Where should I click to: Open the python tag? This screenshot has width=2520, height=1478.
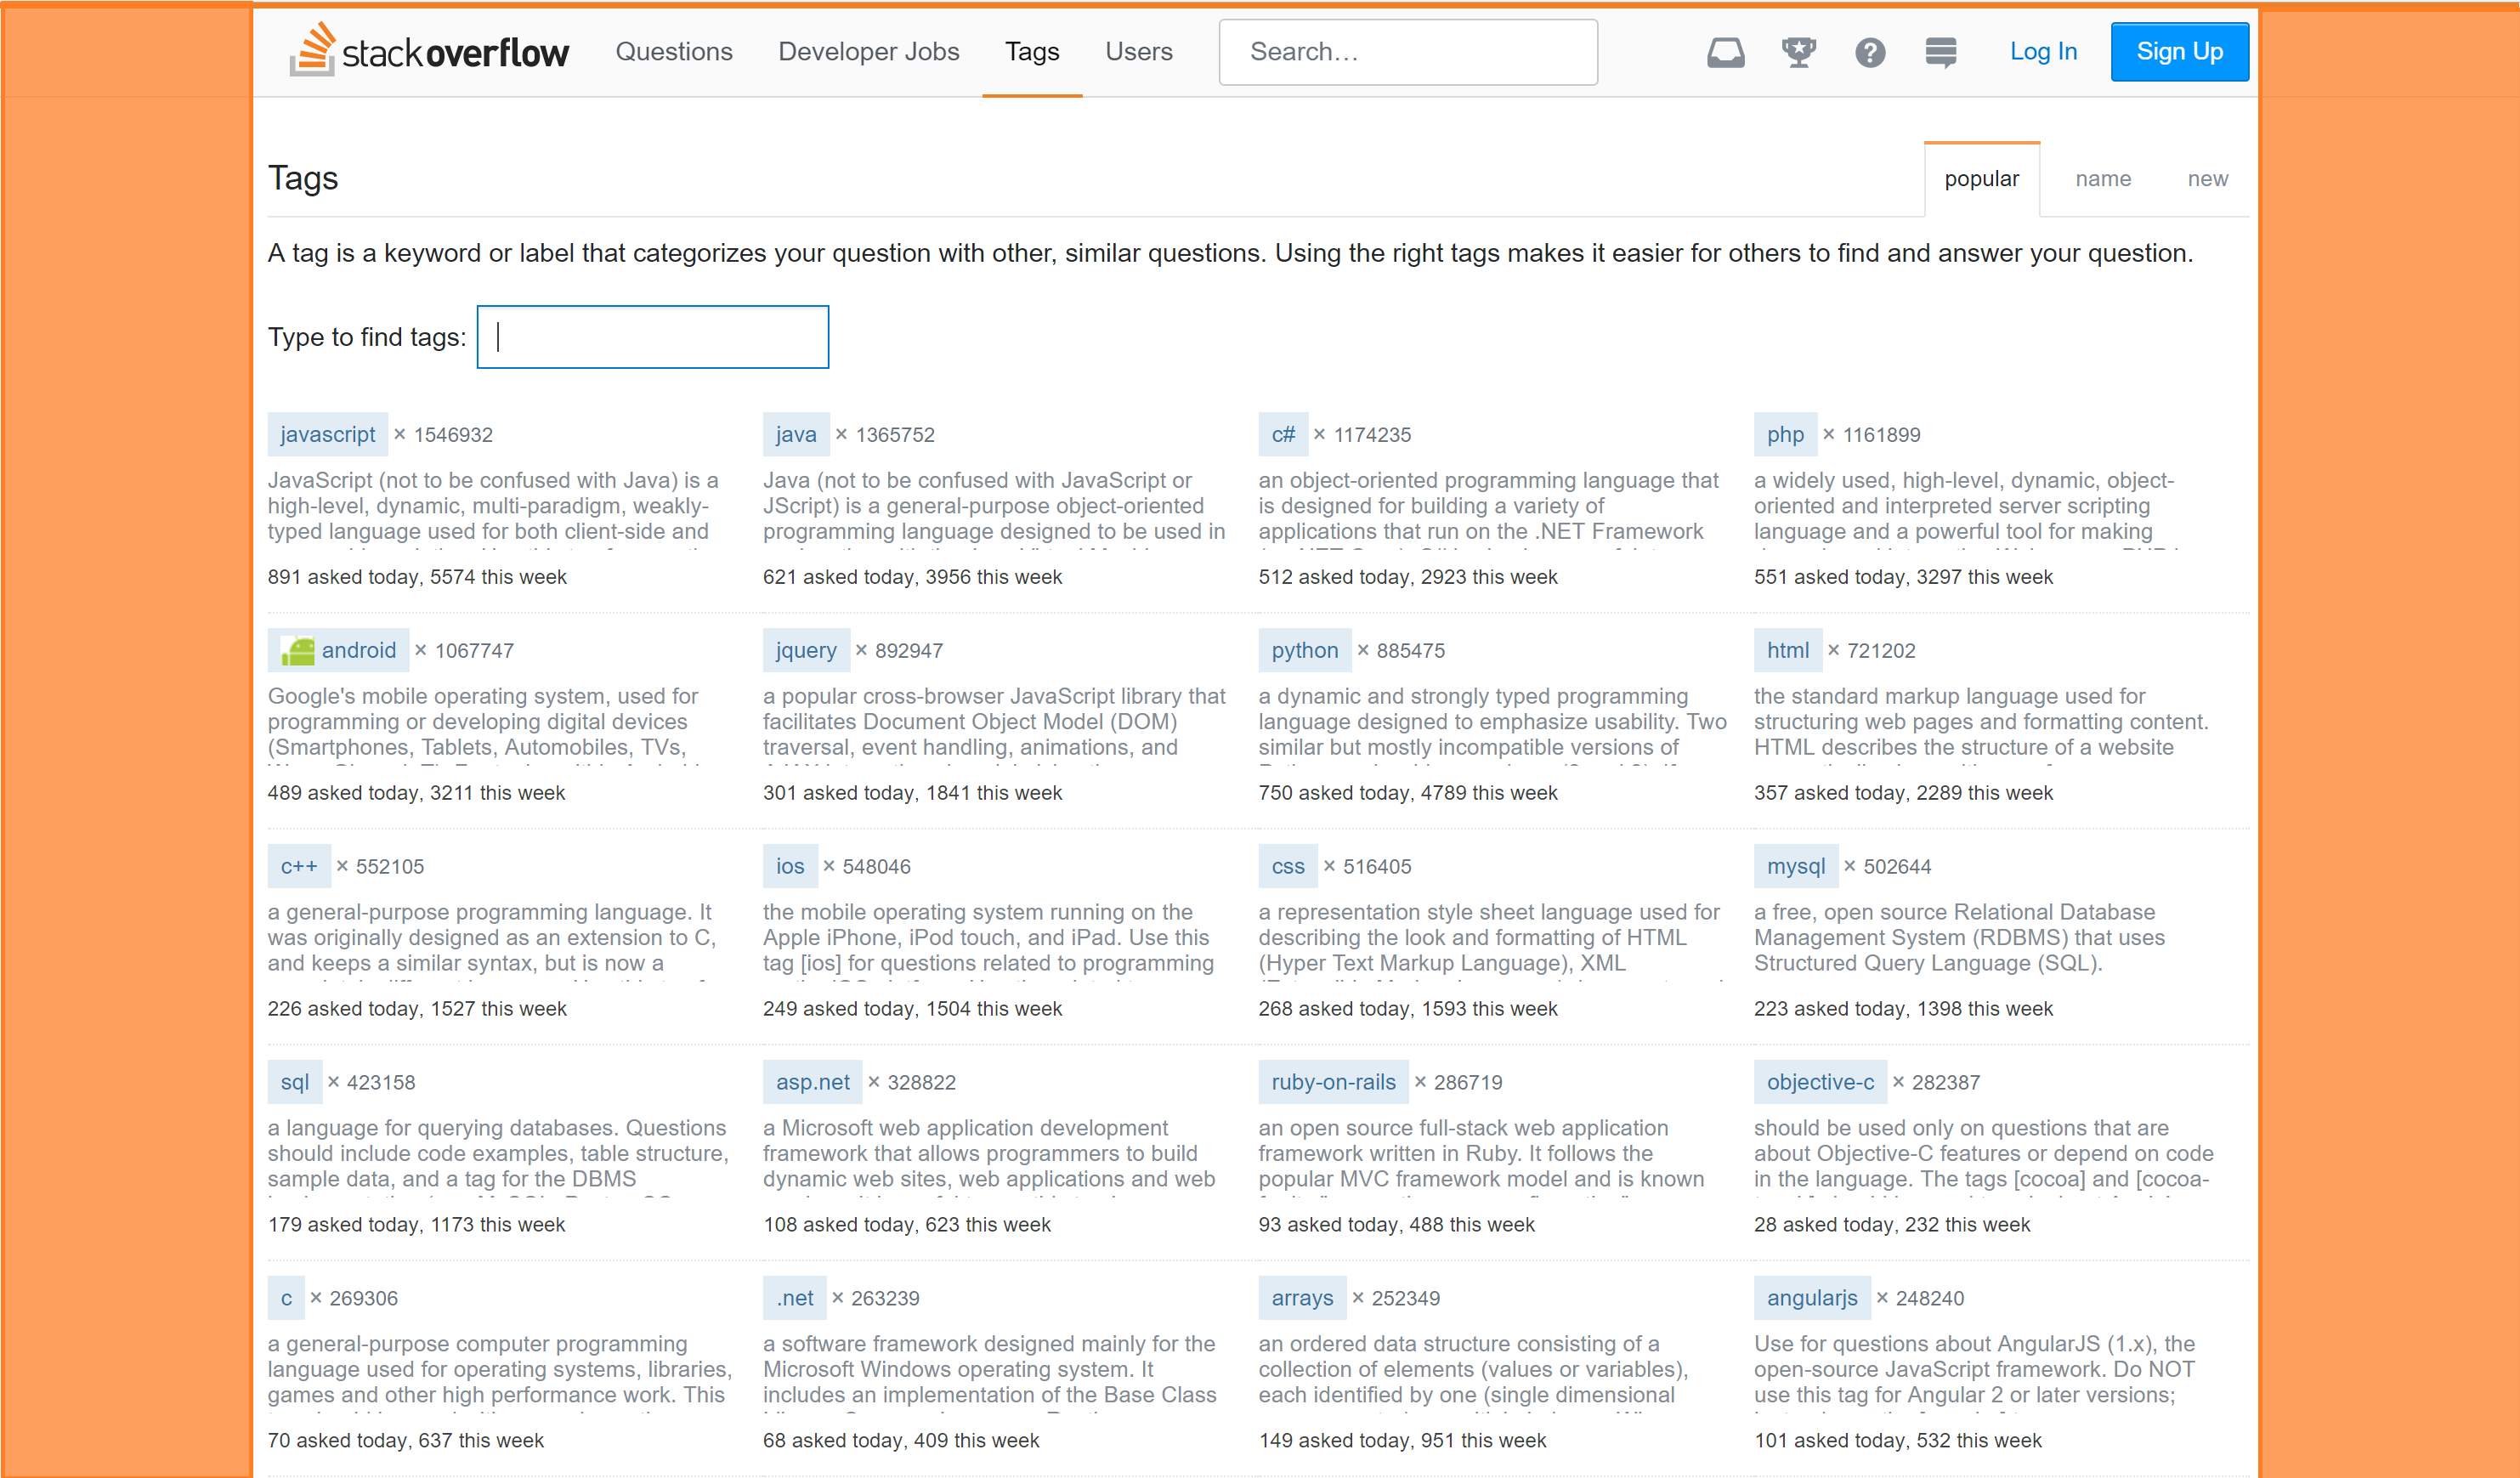(x=1304, y=650)
